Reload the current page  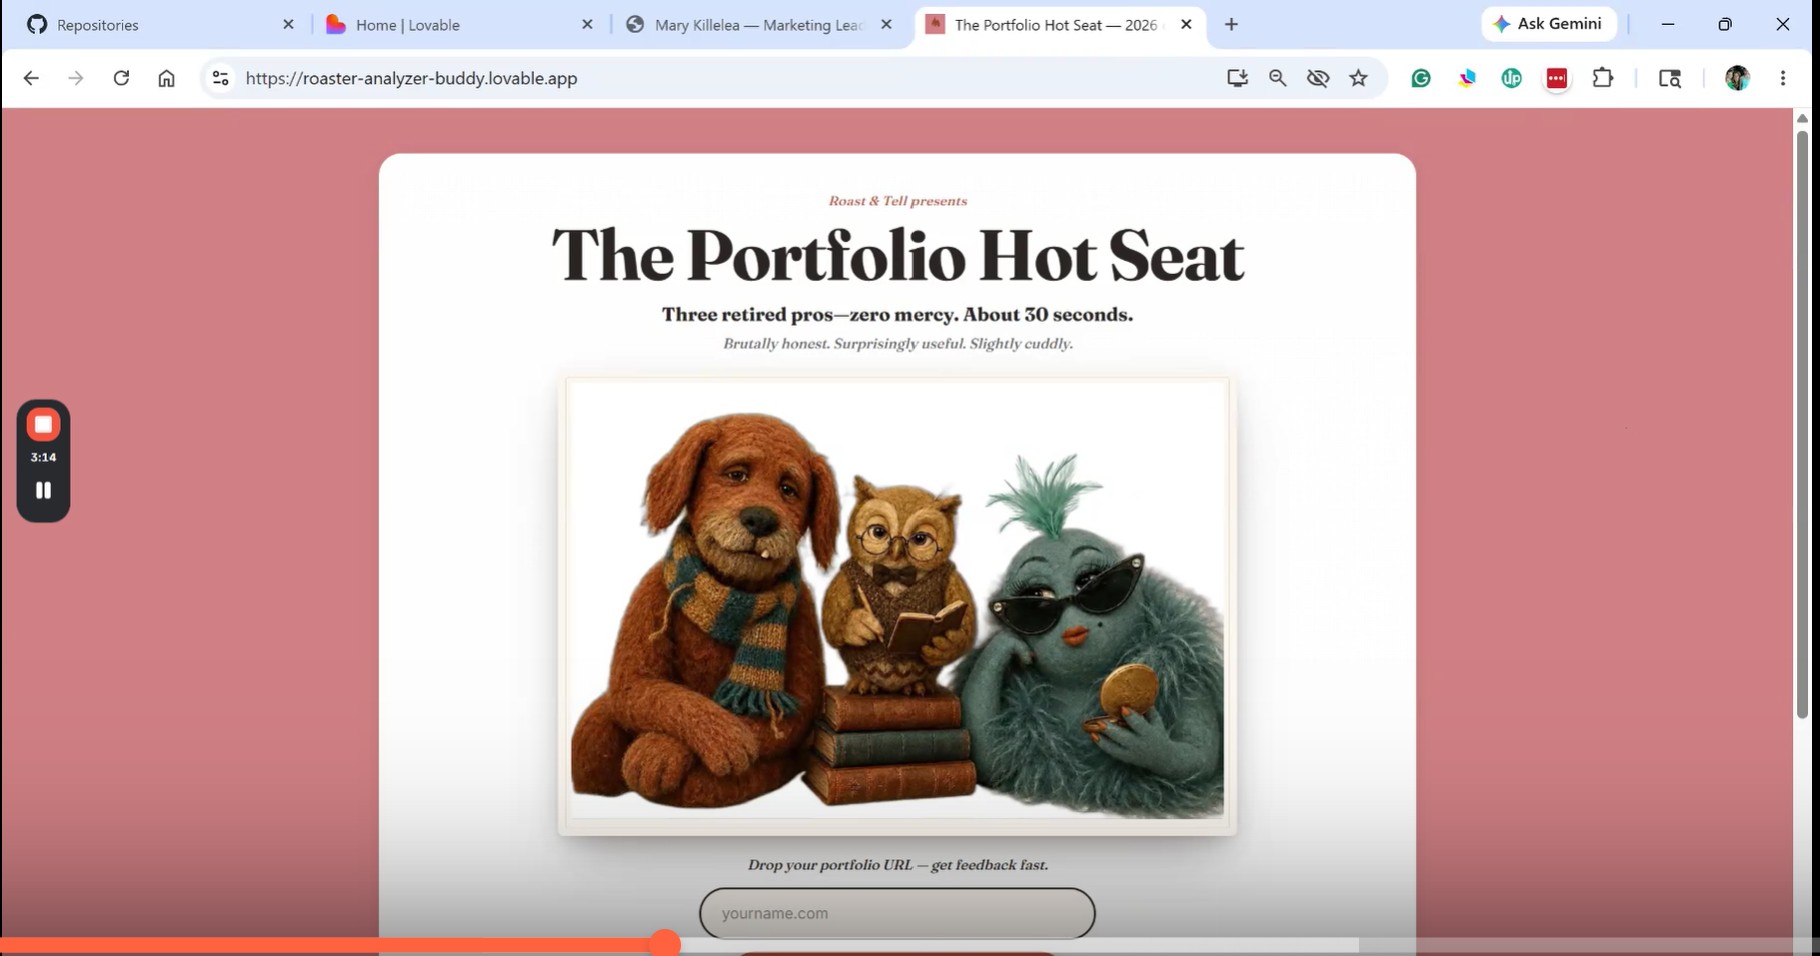tap(121, 78)
